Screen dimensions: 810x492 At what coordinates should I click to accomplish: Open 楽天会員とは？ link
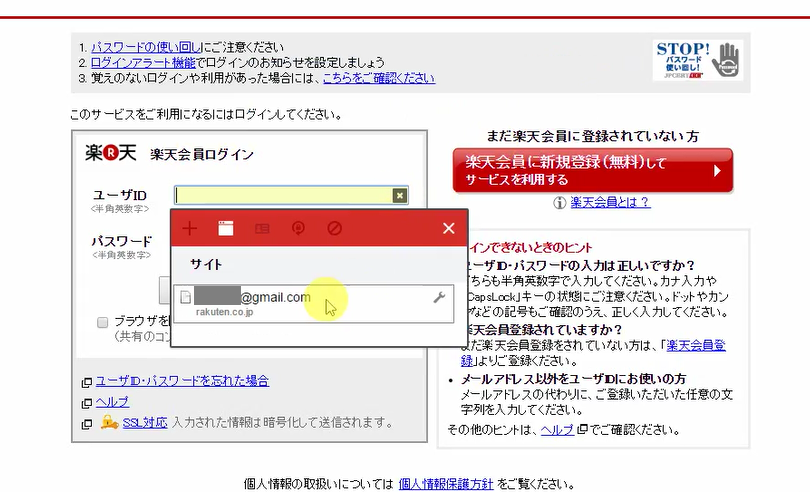pyautogui.click(x=610, y=202)
